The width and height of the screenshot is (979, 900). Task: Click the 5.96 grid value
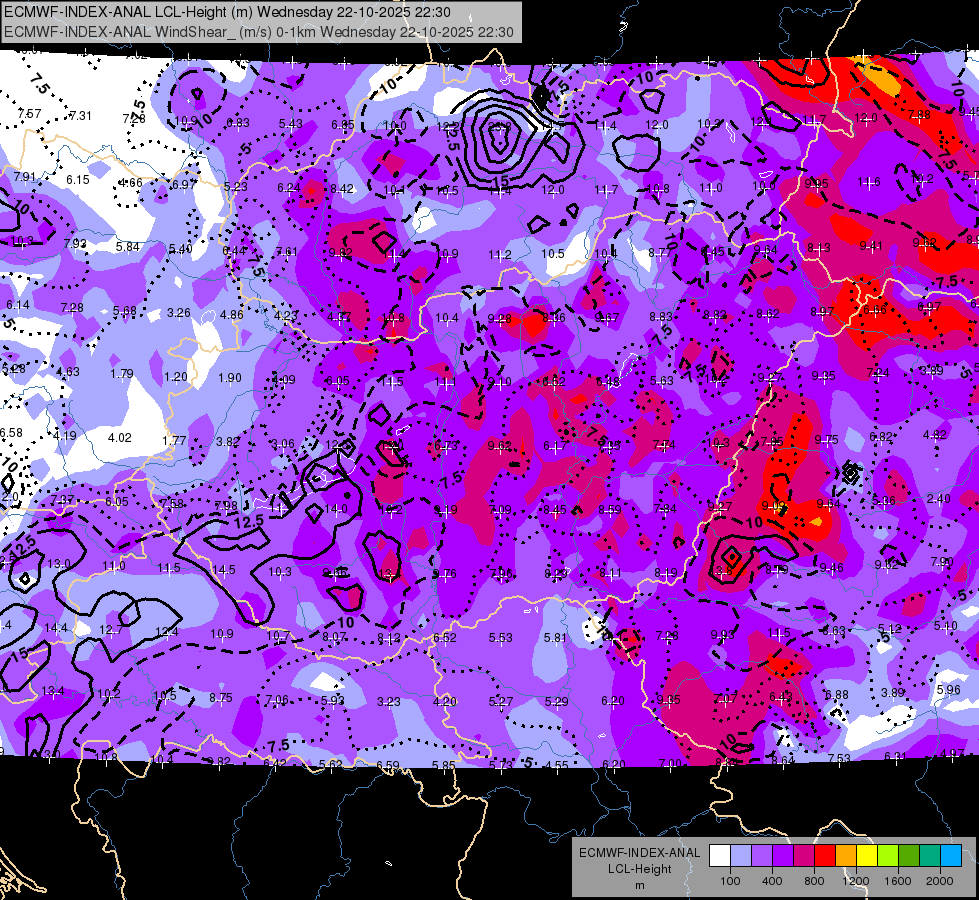click(x=948, y=690)
